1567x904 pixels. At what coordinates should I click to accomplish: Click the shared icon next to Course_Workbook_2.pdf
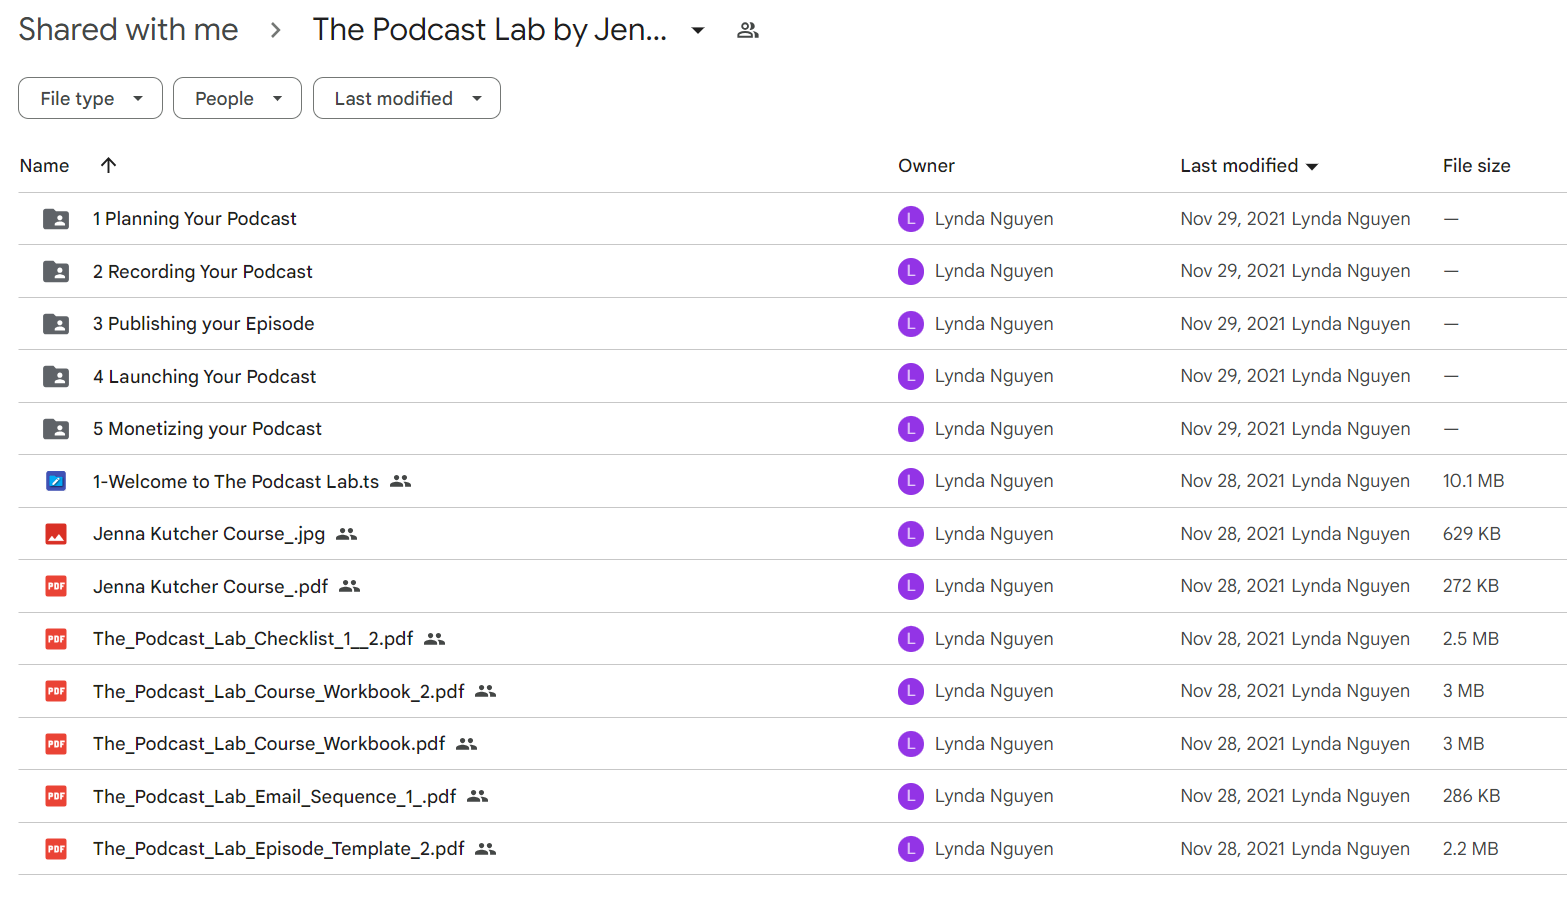click(486, 691)
